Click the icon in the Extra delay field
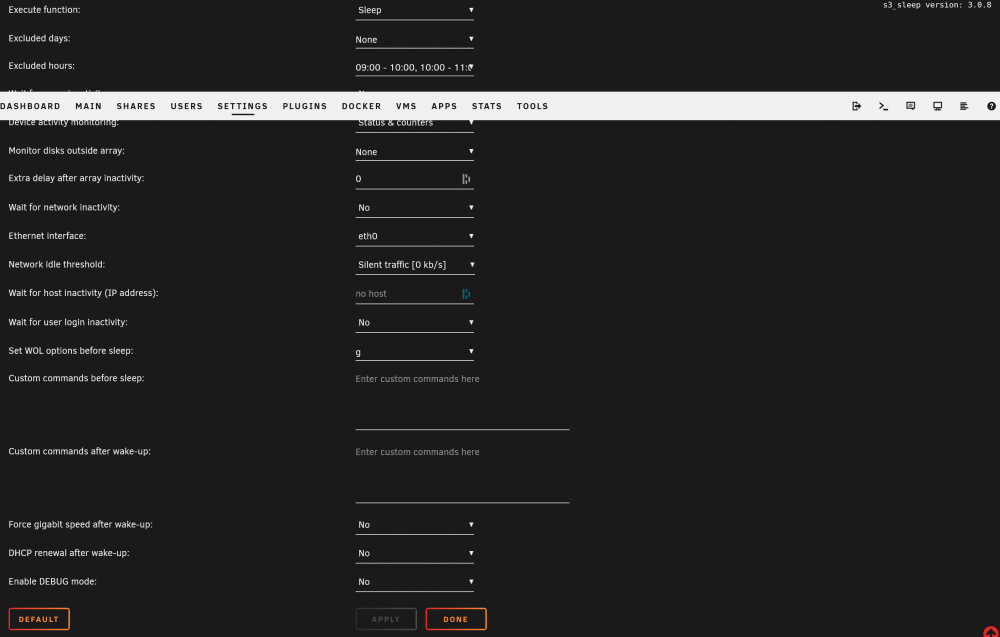Viewport: 1000px width, 637px height. (466, 179)
